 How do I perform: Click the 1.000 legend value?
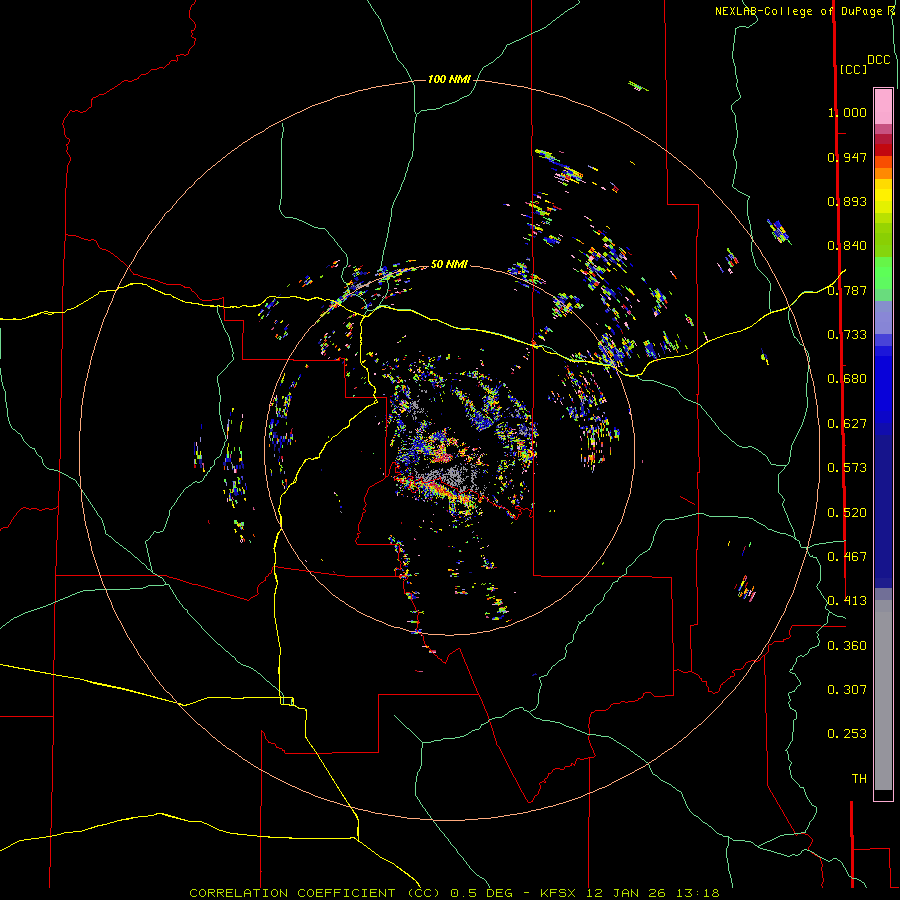[847, 112]
